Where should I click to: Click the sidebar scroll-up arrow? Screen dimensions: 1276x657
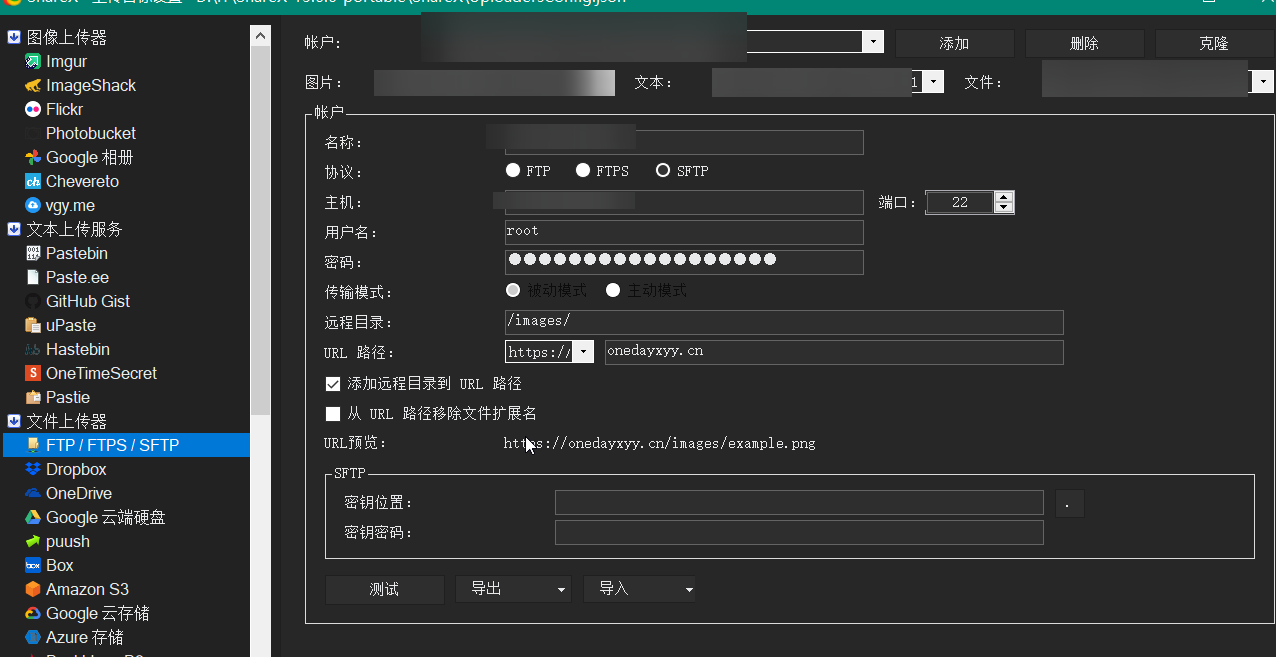tap(261, 35)
